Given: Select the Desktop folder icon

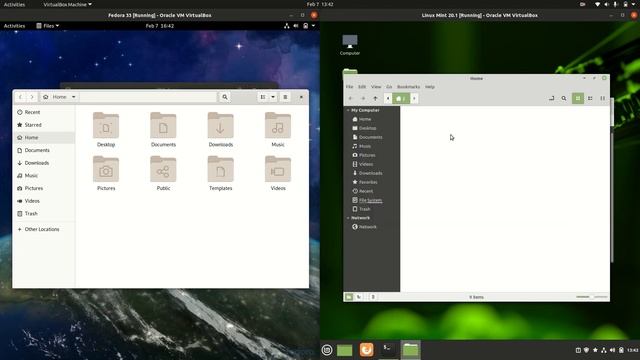Looking at the screenshot, I should tap(106, 125).
